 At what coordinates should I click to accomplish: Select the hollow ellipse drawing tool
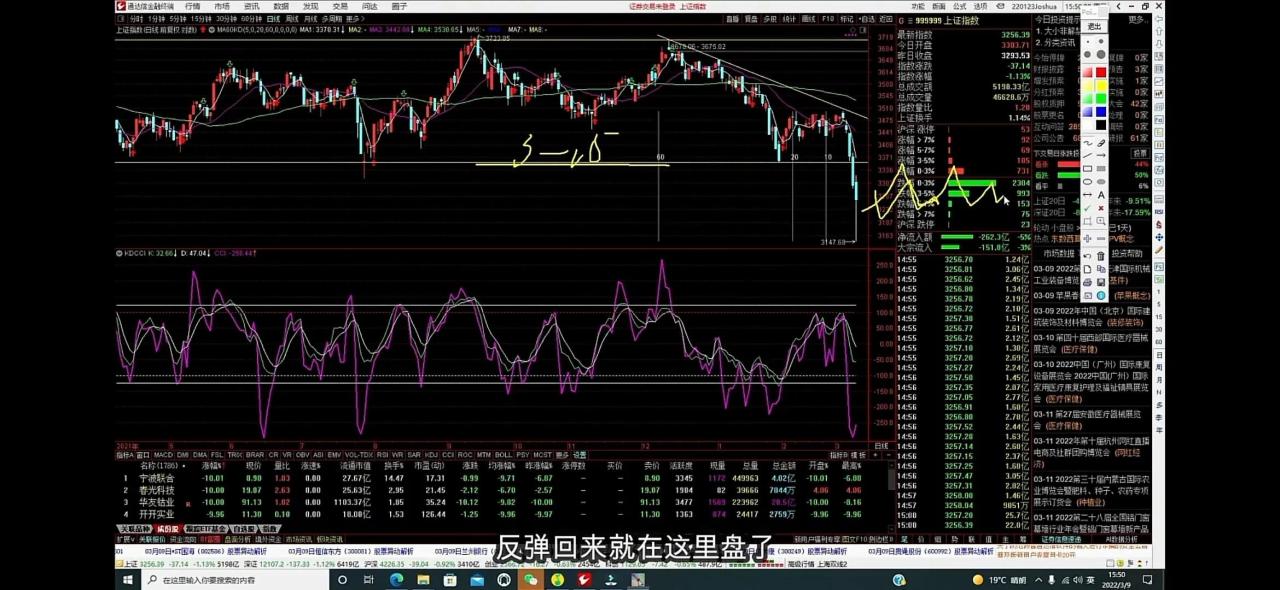click(1088, 181)
